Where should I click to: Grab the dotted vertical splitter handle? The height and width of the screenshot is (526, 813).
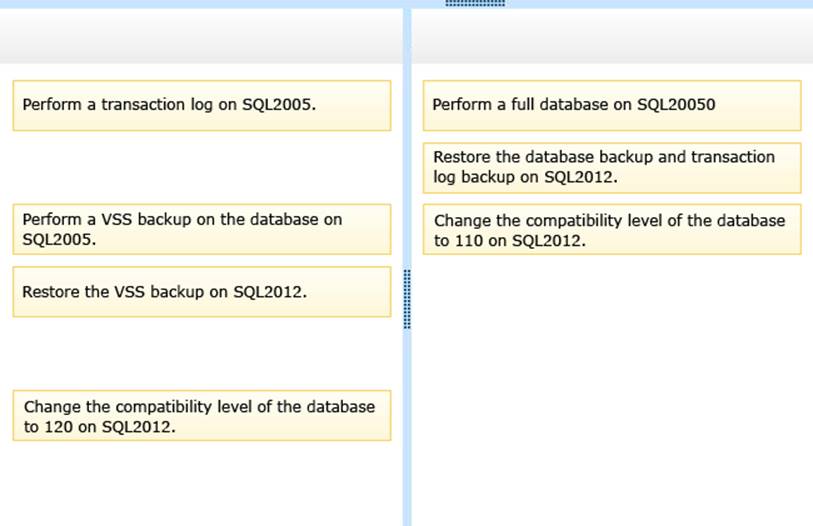coord(407,298)
